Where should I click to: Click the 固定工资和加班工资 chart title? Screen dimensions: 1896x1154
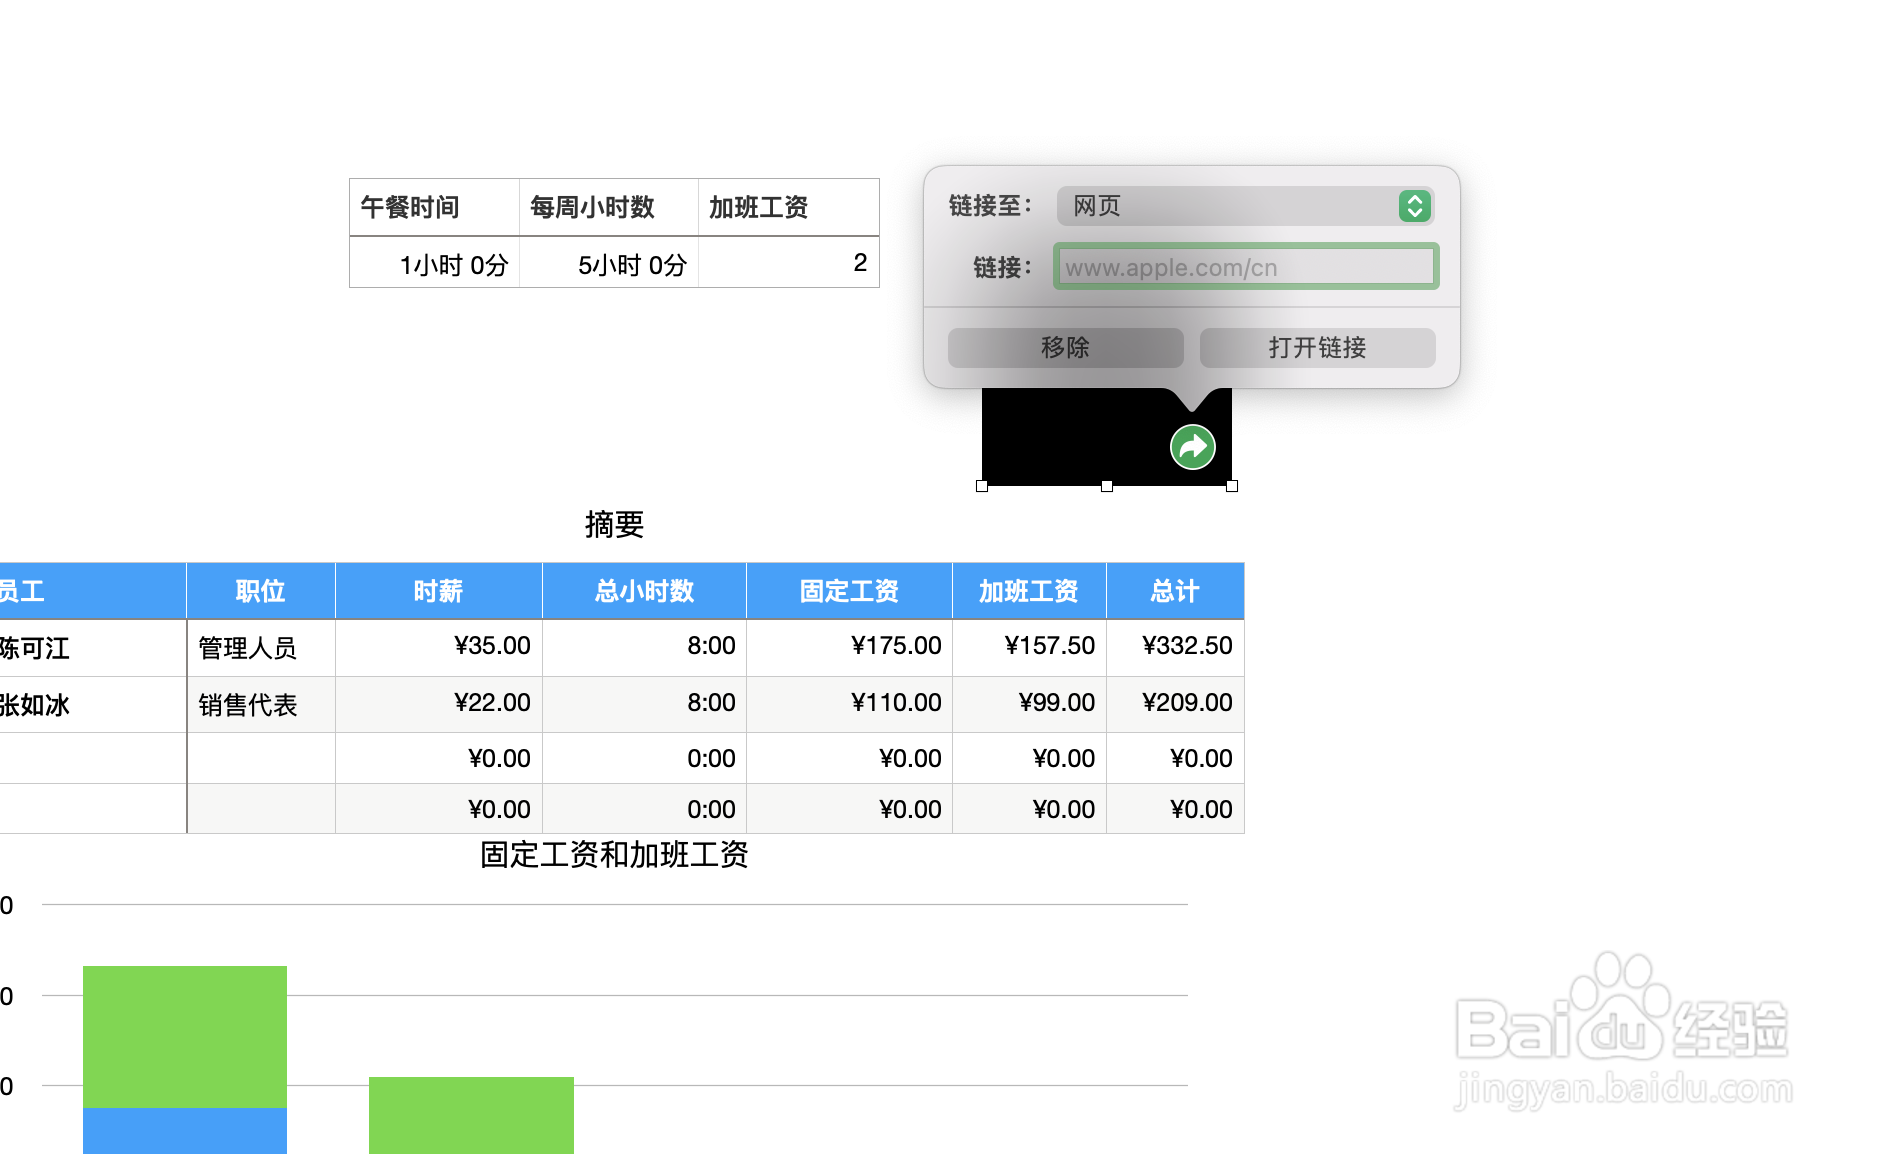pos(615,856)
